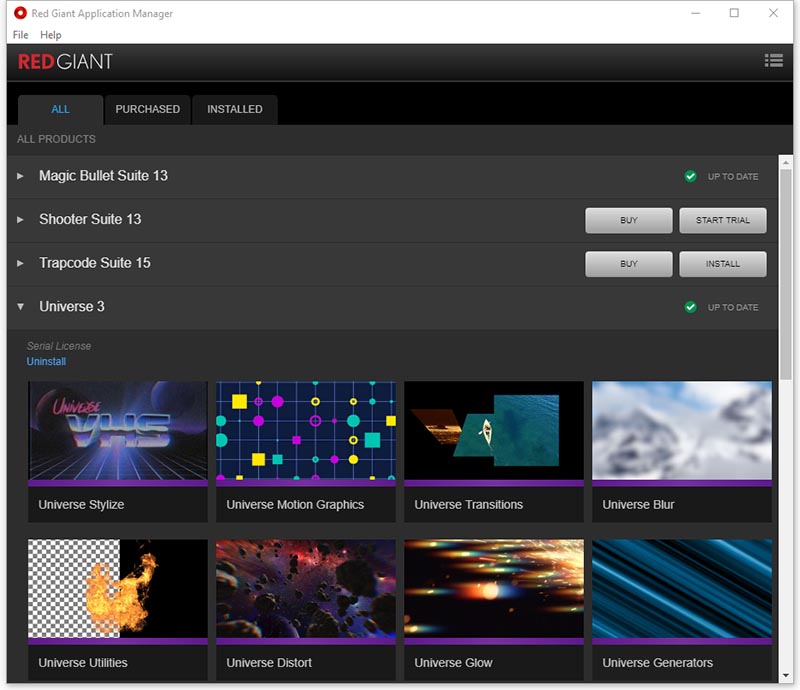This screenshot has height=690, width=800.
Task: Expand the Shooter Suite 13 row
Action: 20,219
